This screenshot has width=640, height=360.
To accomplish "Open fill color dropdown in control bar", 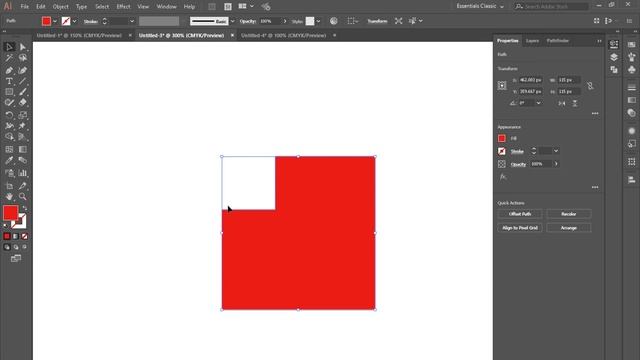I will [55, 21].
